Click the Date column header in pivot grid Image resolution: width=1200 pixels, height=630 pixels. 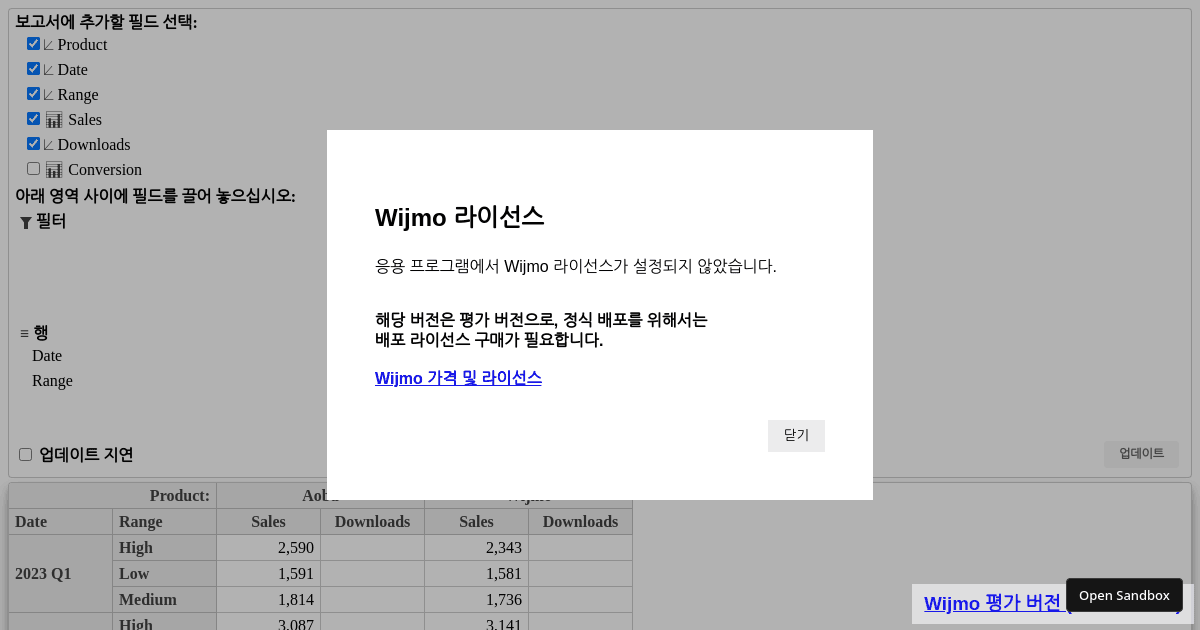click(61, 522)
